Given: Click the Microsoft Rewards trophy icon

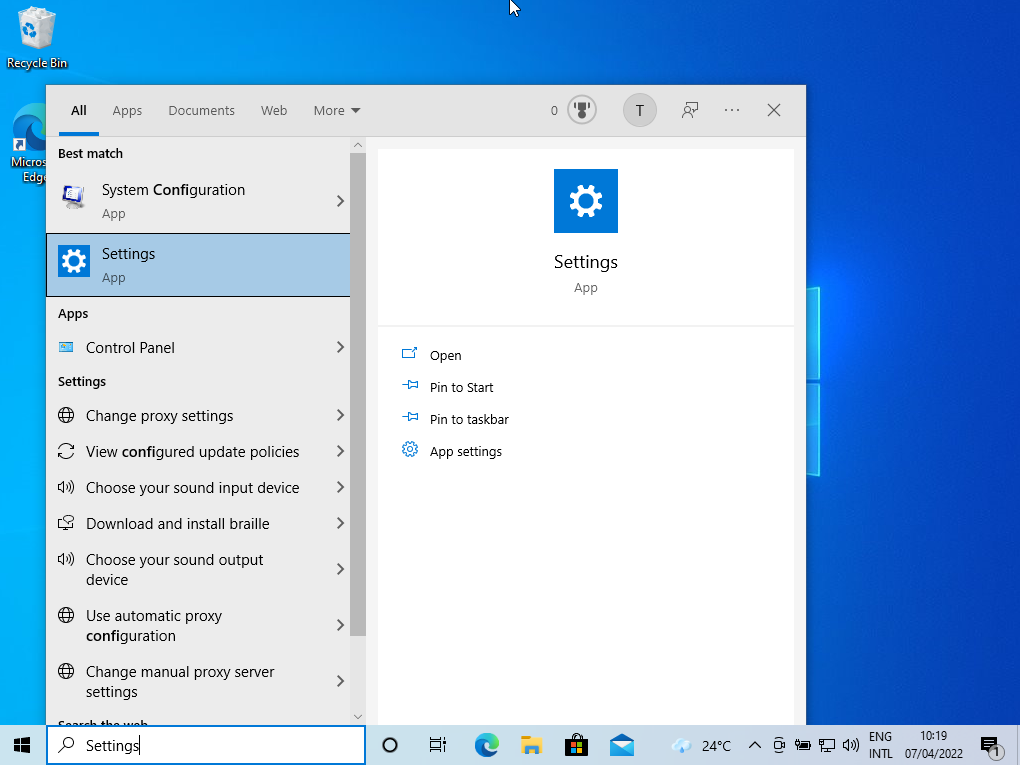Looking at the screenshot, I should point(582,110).
